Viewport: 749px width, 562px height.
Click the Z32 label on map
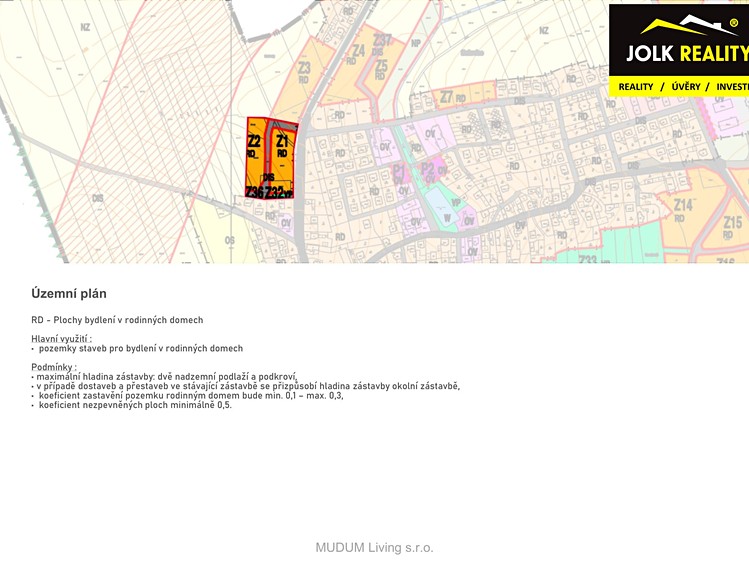point(275,192)
